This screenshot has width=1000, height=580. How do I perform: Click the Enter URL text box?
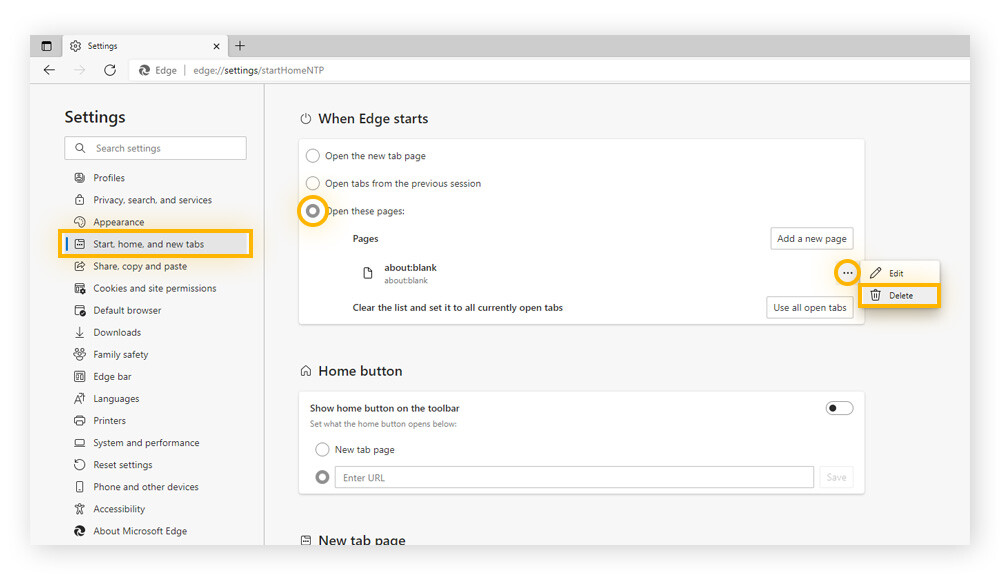(x=573, y=478)
